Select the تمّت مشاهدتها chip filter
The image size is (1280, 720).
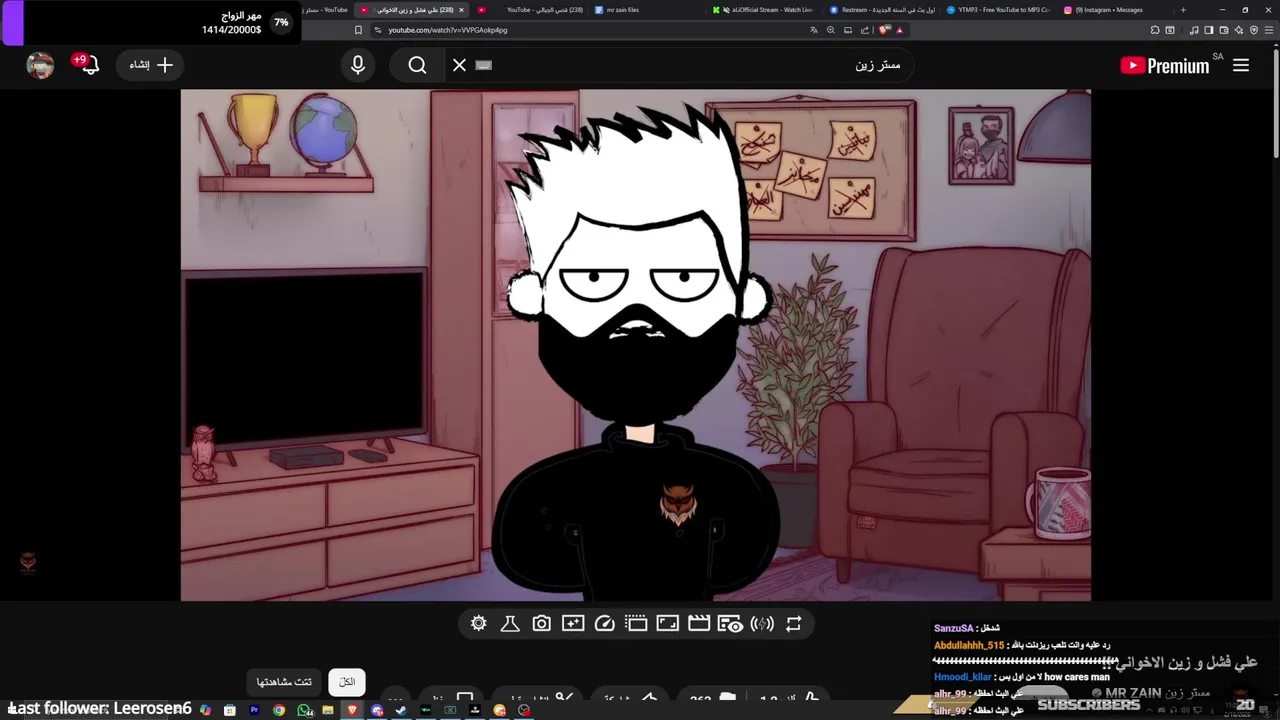click(284, 682)
